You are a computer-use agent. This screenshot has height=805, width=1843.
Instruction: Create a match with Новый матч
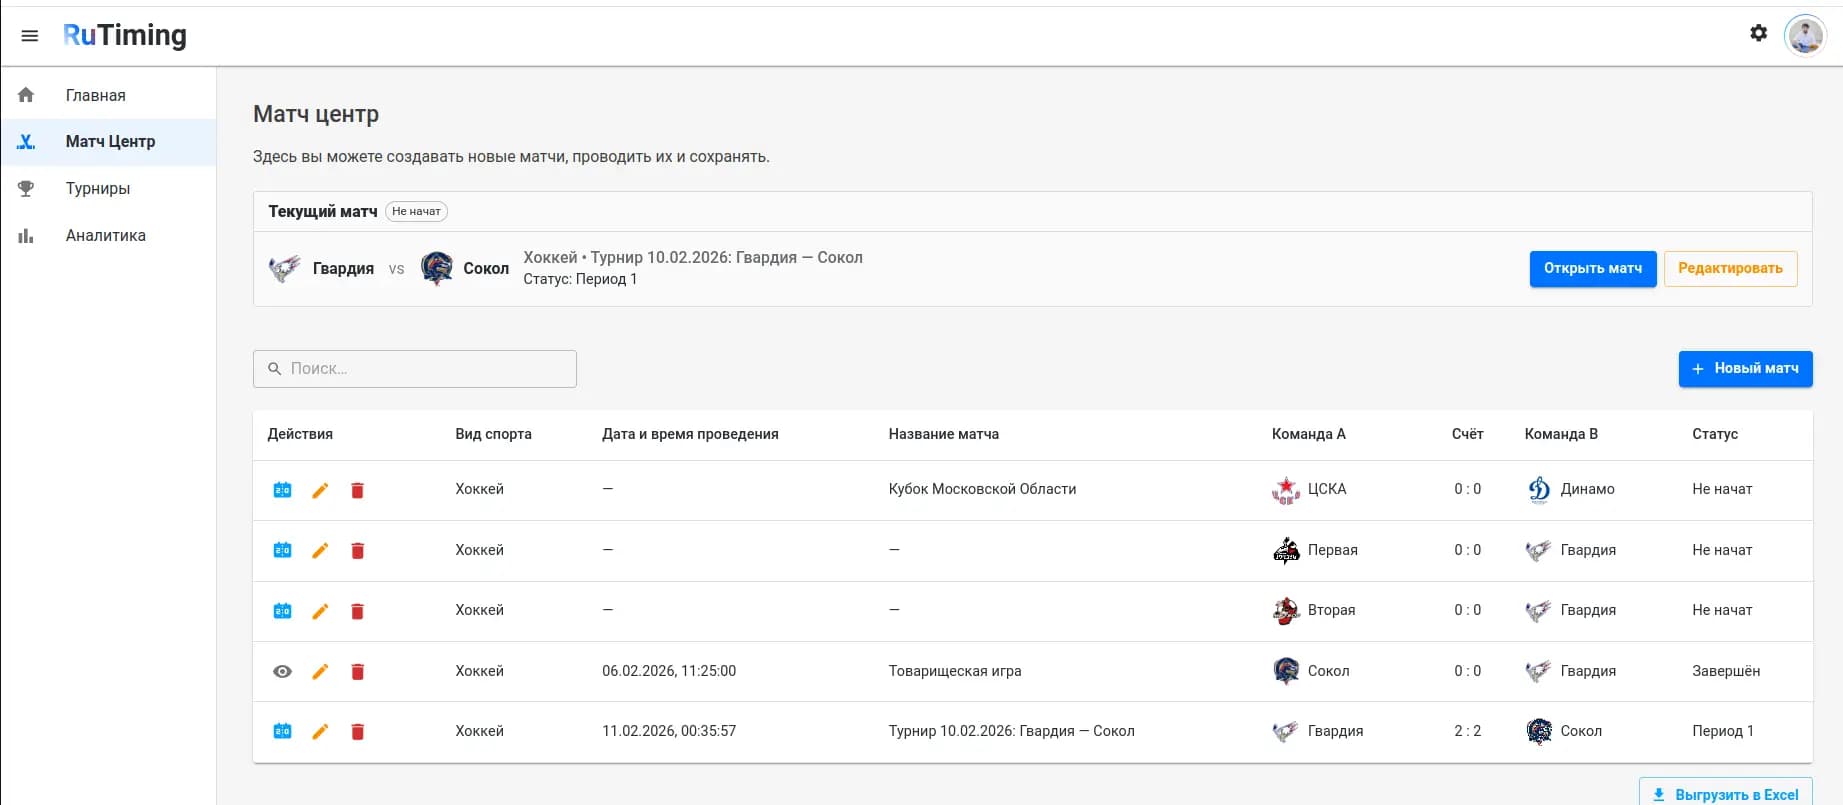pyautogui.click(x=1745, y=368)
